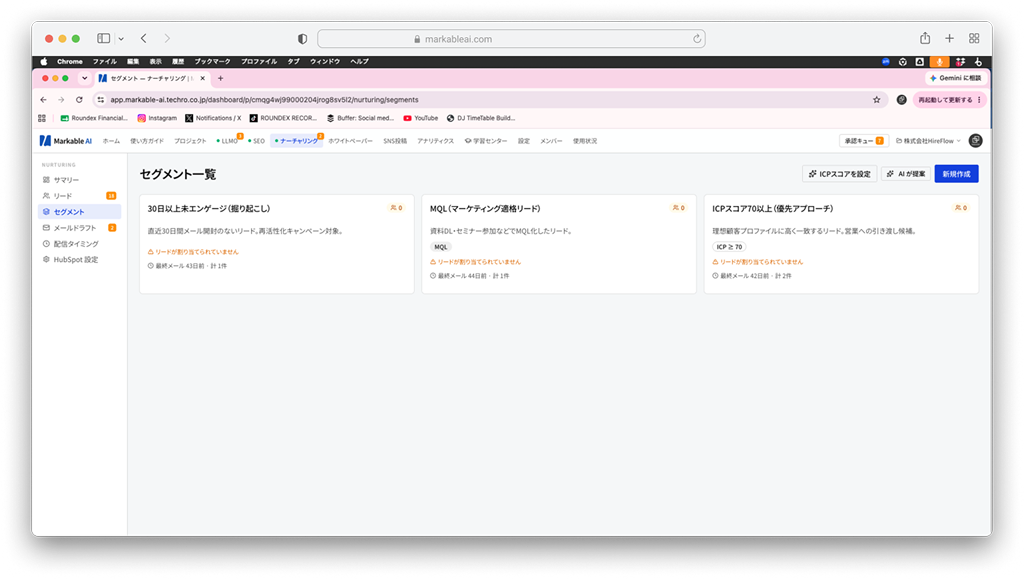This screenshot has height=579, width=1024.
Task: Open the 使い方ガイド nav item
Action: point(147,141)
